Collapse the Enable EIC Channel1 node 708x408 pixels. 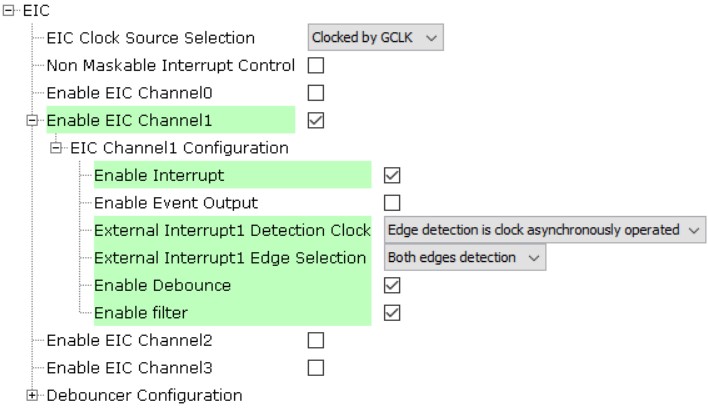(x=33, y=121)
